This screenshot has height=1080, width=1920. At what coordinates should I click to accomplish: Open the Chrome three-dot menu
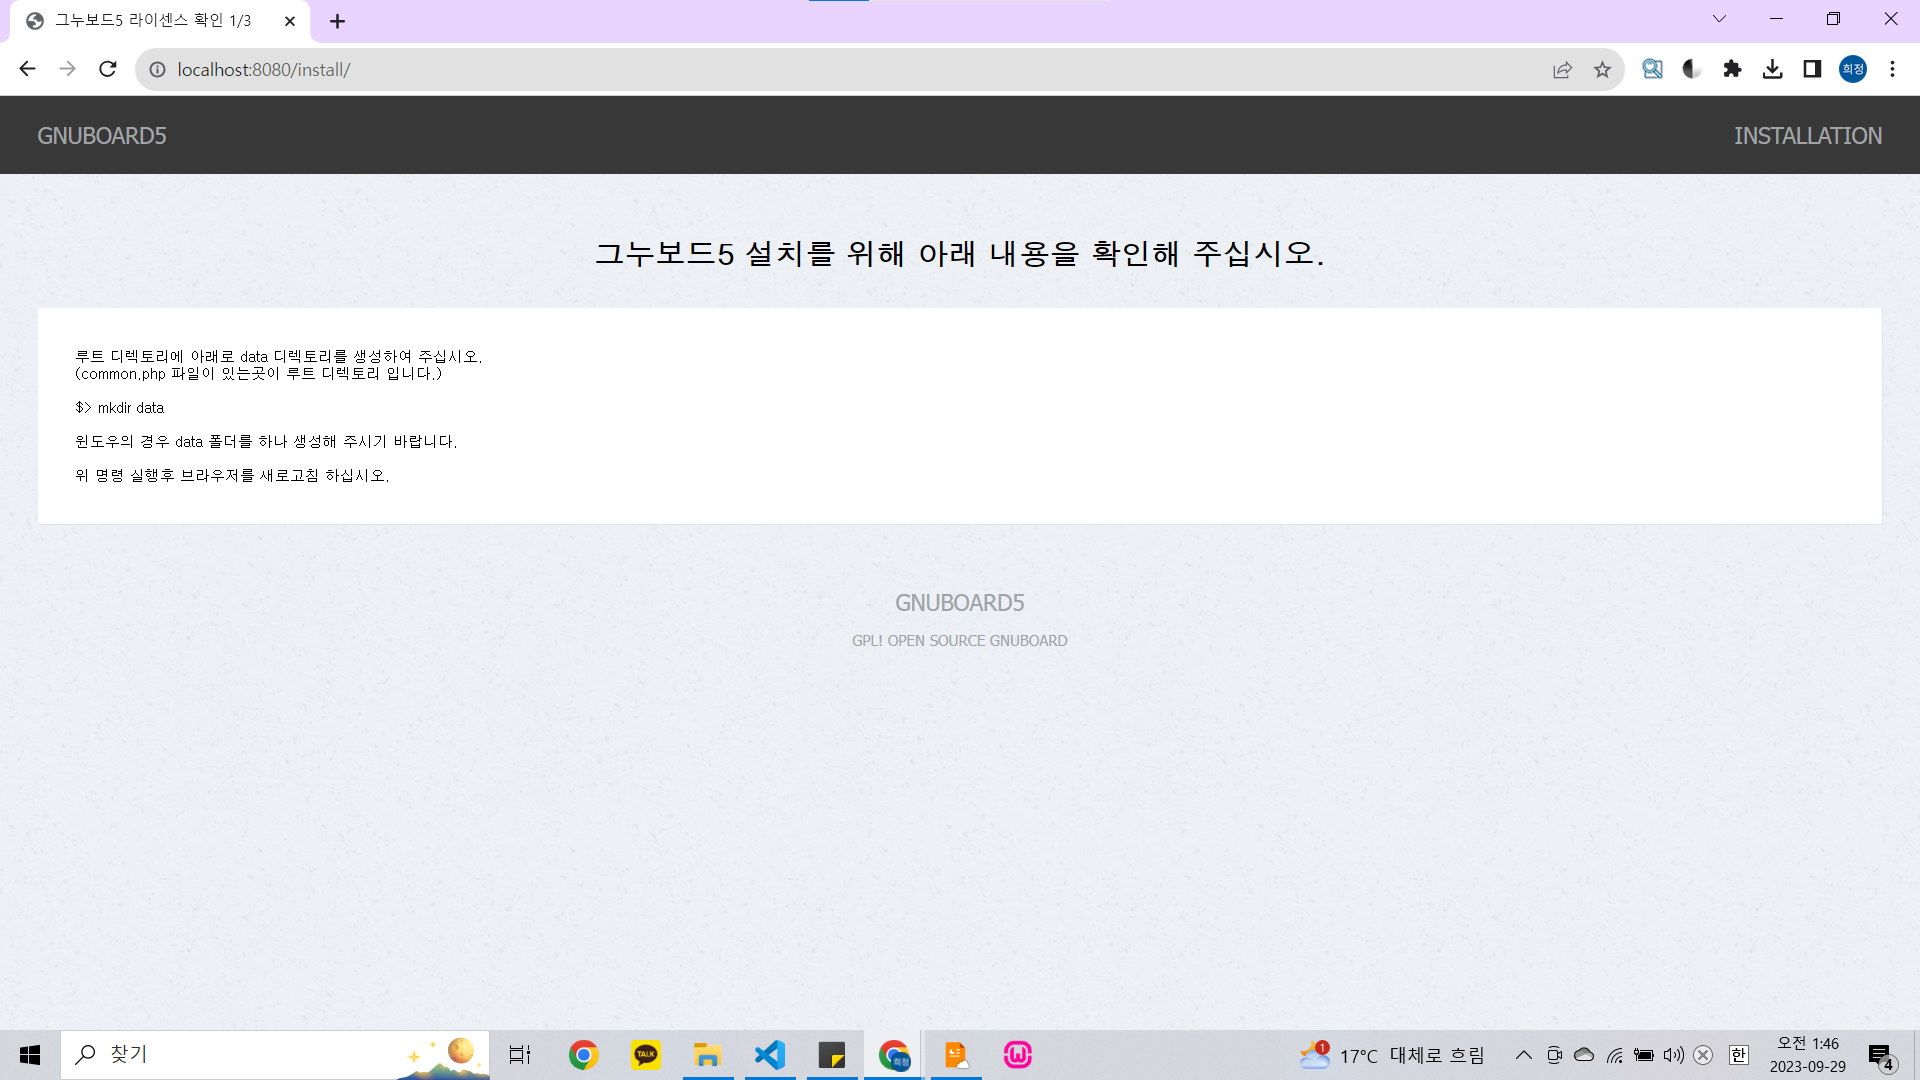click(1892, 69)
